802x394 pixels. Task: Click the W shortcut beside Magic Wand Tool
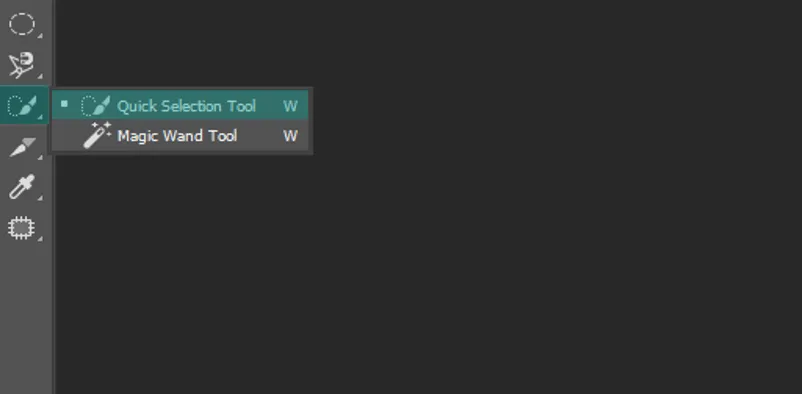pos(291,136)
